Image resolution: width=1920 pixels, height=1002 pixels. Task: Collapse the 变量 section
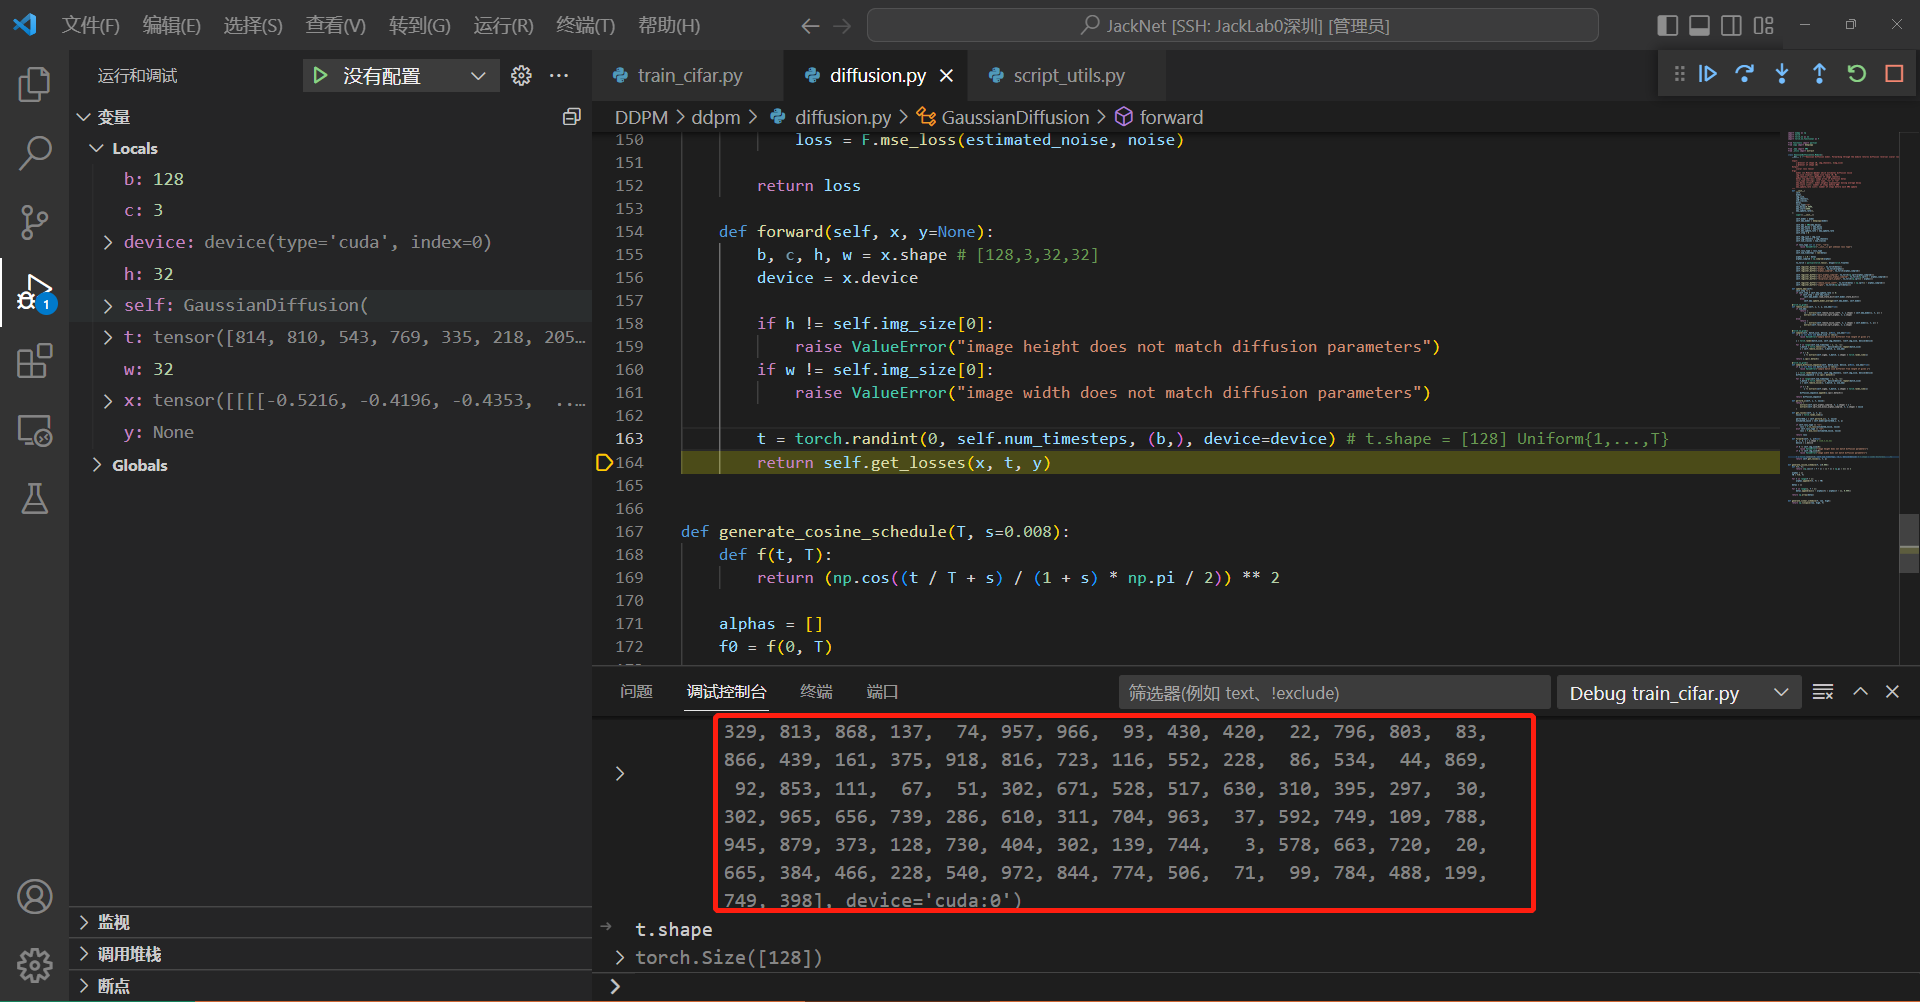84,117
